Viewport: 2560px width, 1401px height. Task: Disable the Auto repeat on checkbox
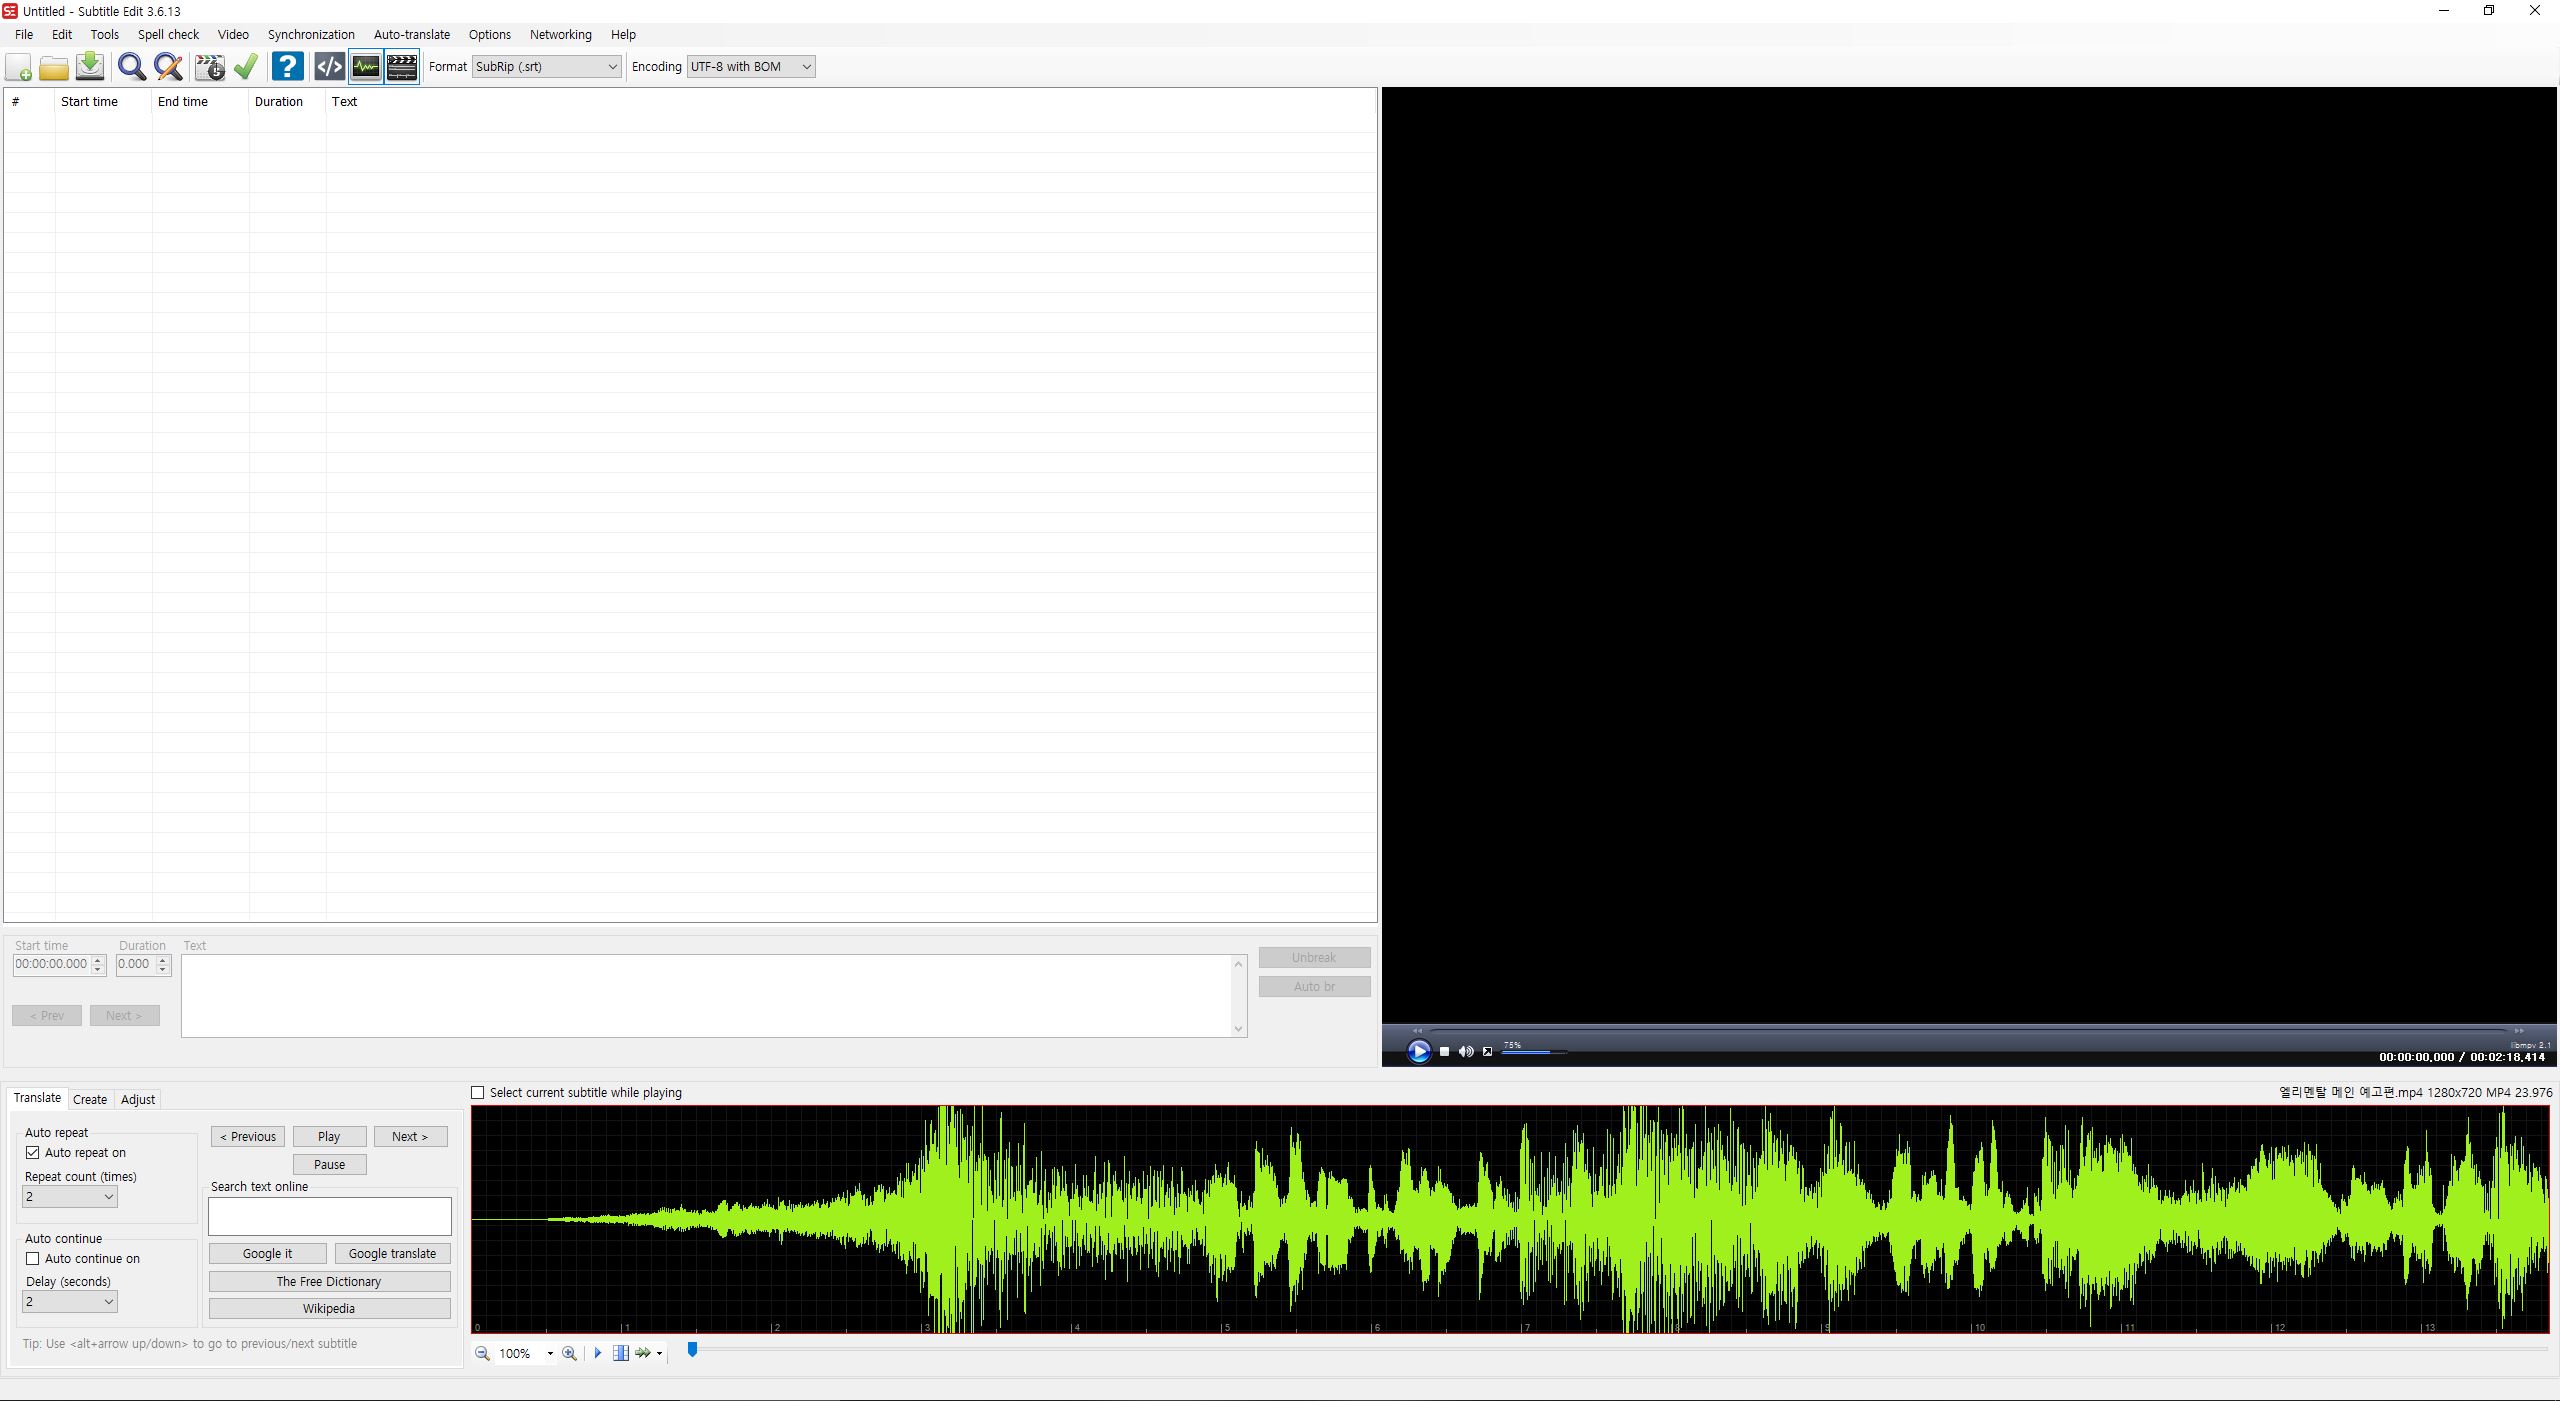33,1153
